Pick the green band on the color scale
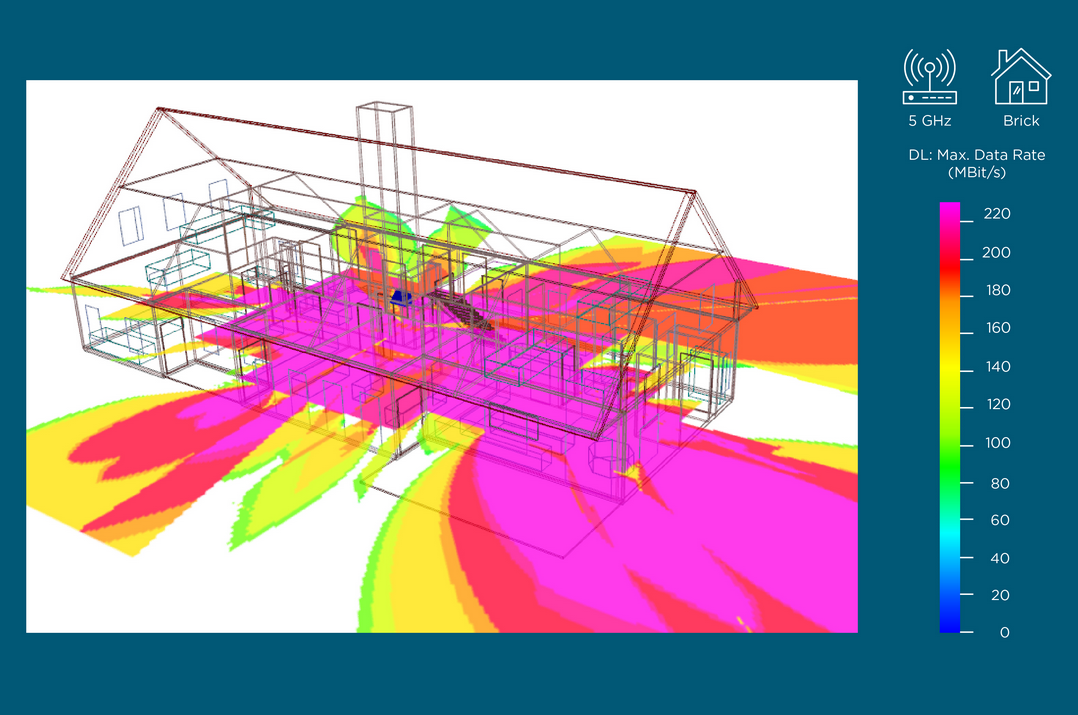Image resolution: width=1078 pixels, height=715 pixels. (949, 460)
